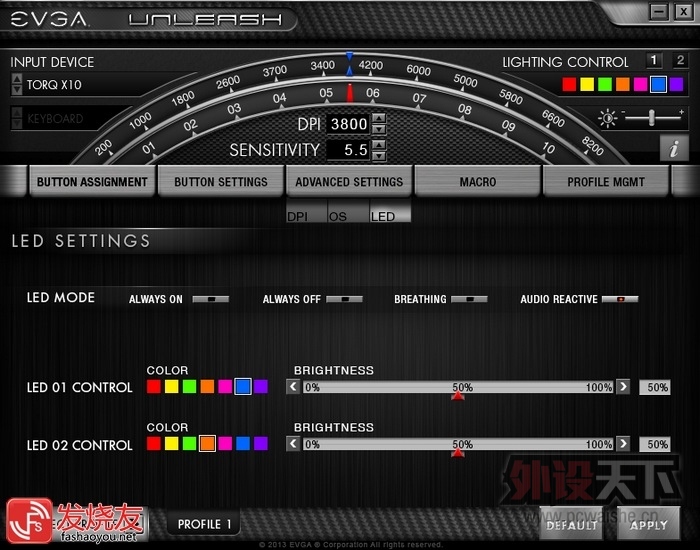This screenshot has height=550, width=700.
Task: Toggle the Audio Reactive LED mode
Action: click(x=620, y=299)
